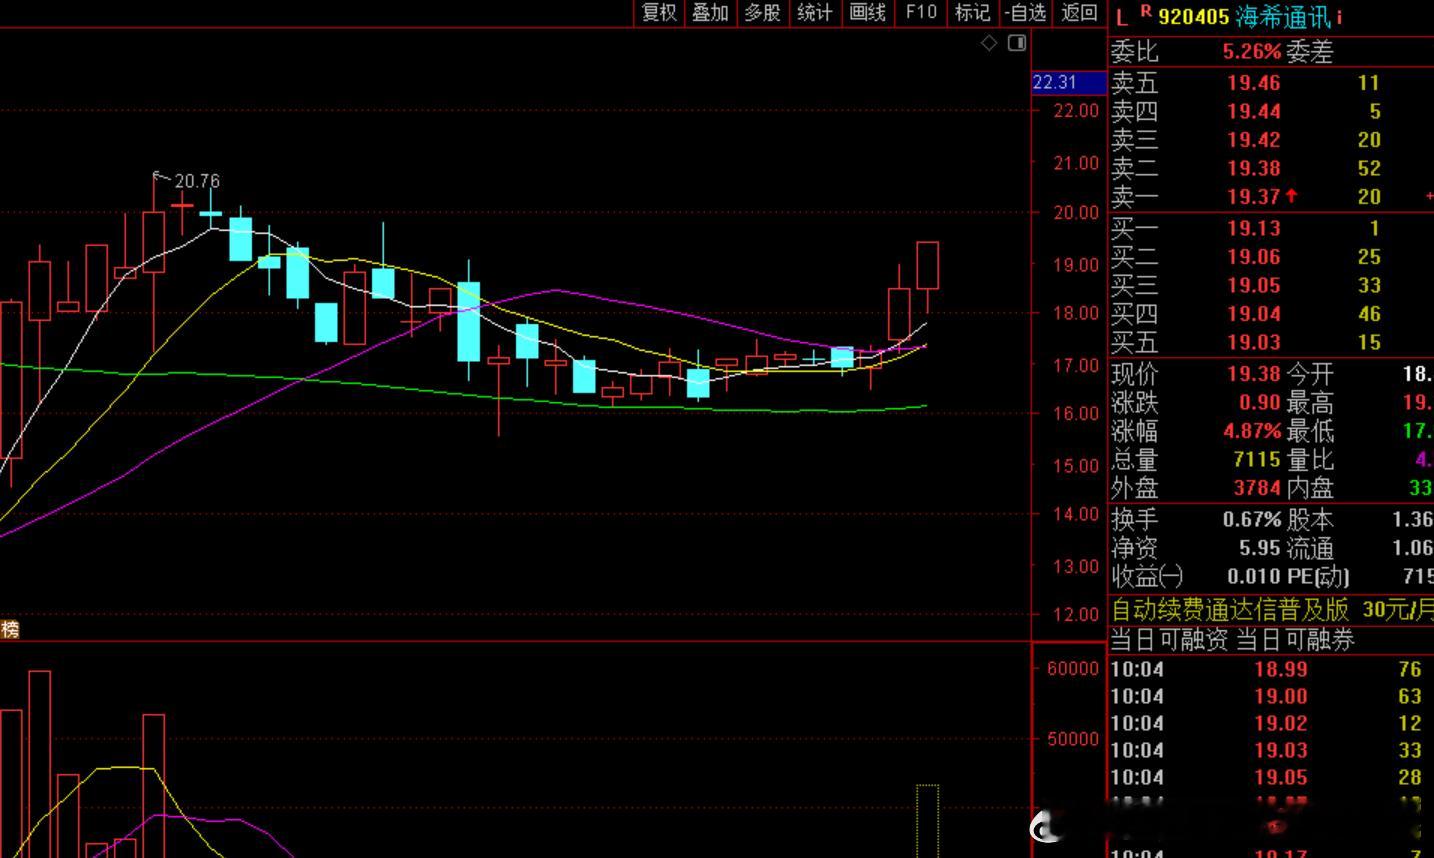This screenshot has width=1434, height=858.
Task: Click the 卖五 price 19.46
Action: 1253,83
